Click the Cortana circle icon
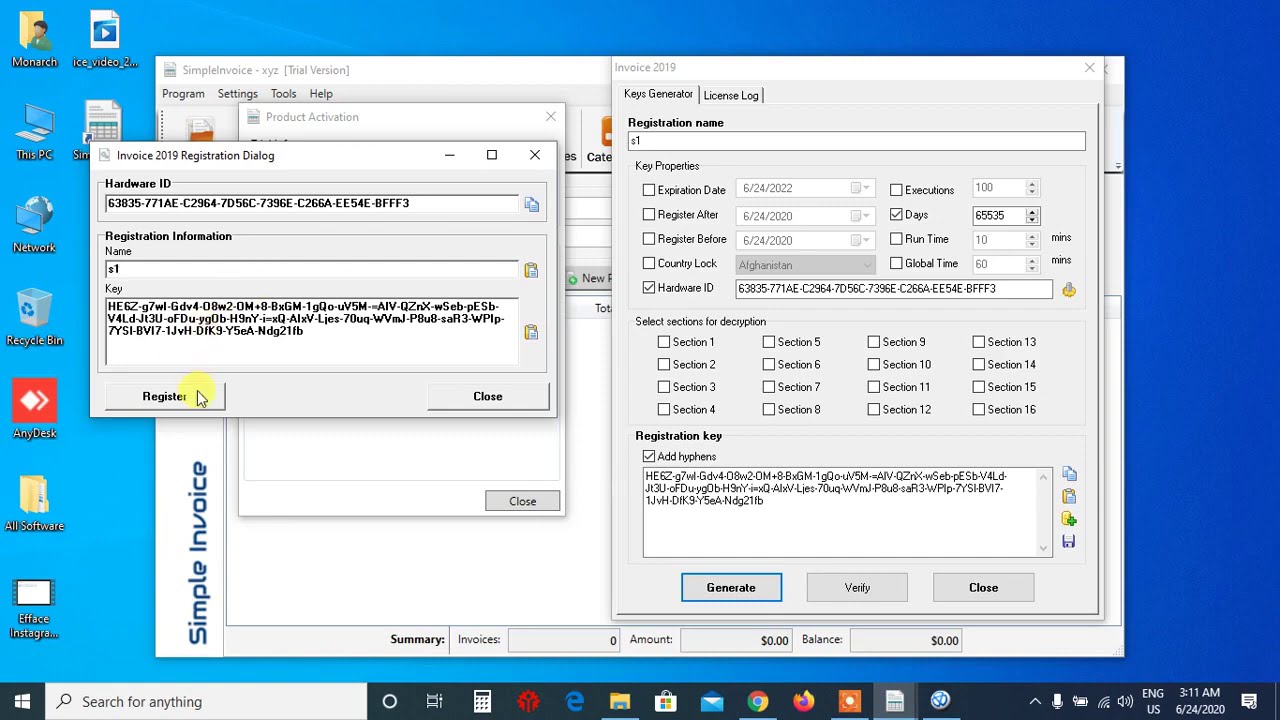The height and width of the screenshot is (720, 1280). pyautogui.click(x=389, y=701)
